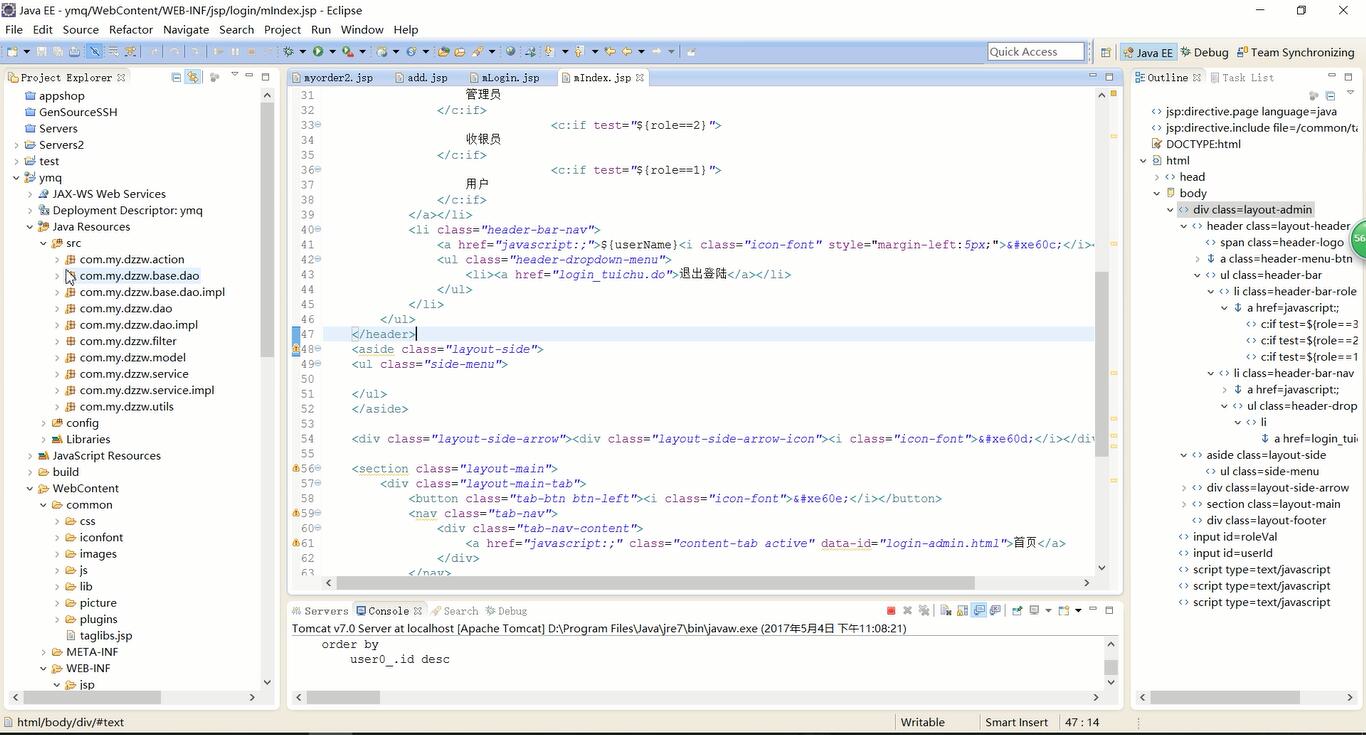Open the Search view tab
The width and height of the screenshot is (1366, 735).
pyautogui.click(x=455, y=611)
